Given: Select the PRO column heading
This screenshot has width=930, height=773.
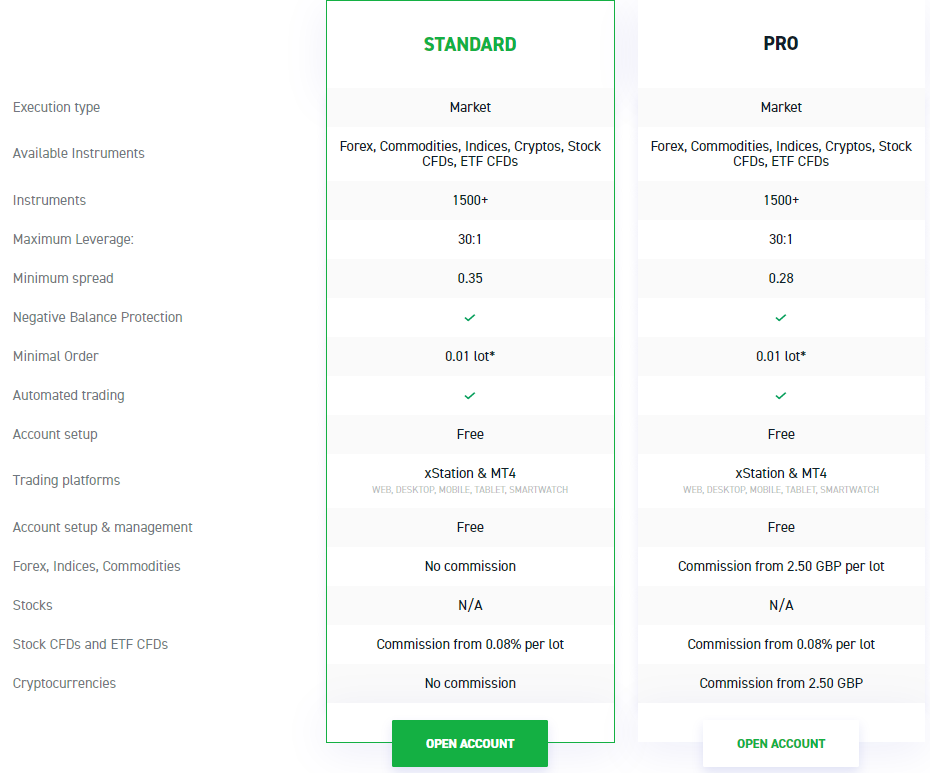Looking at the screenshot, I should [x=781, y=44].
